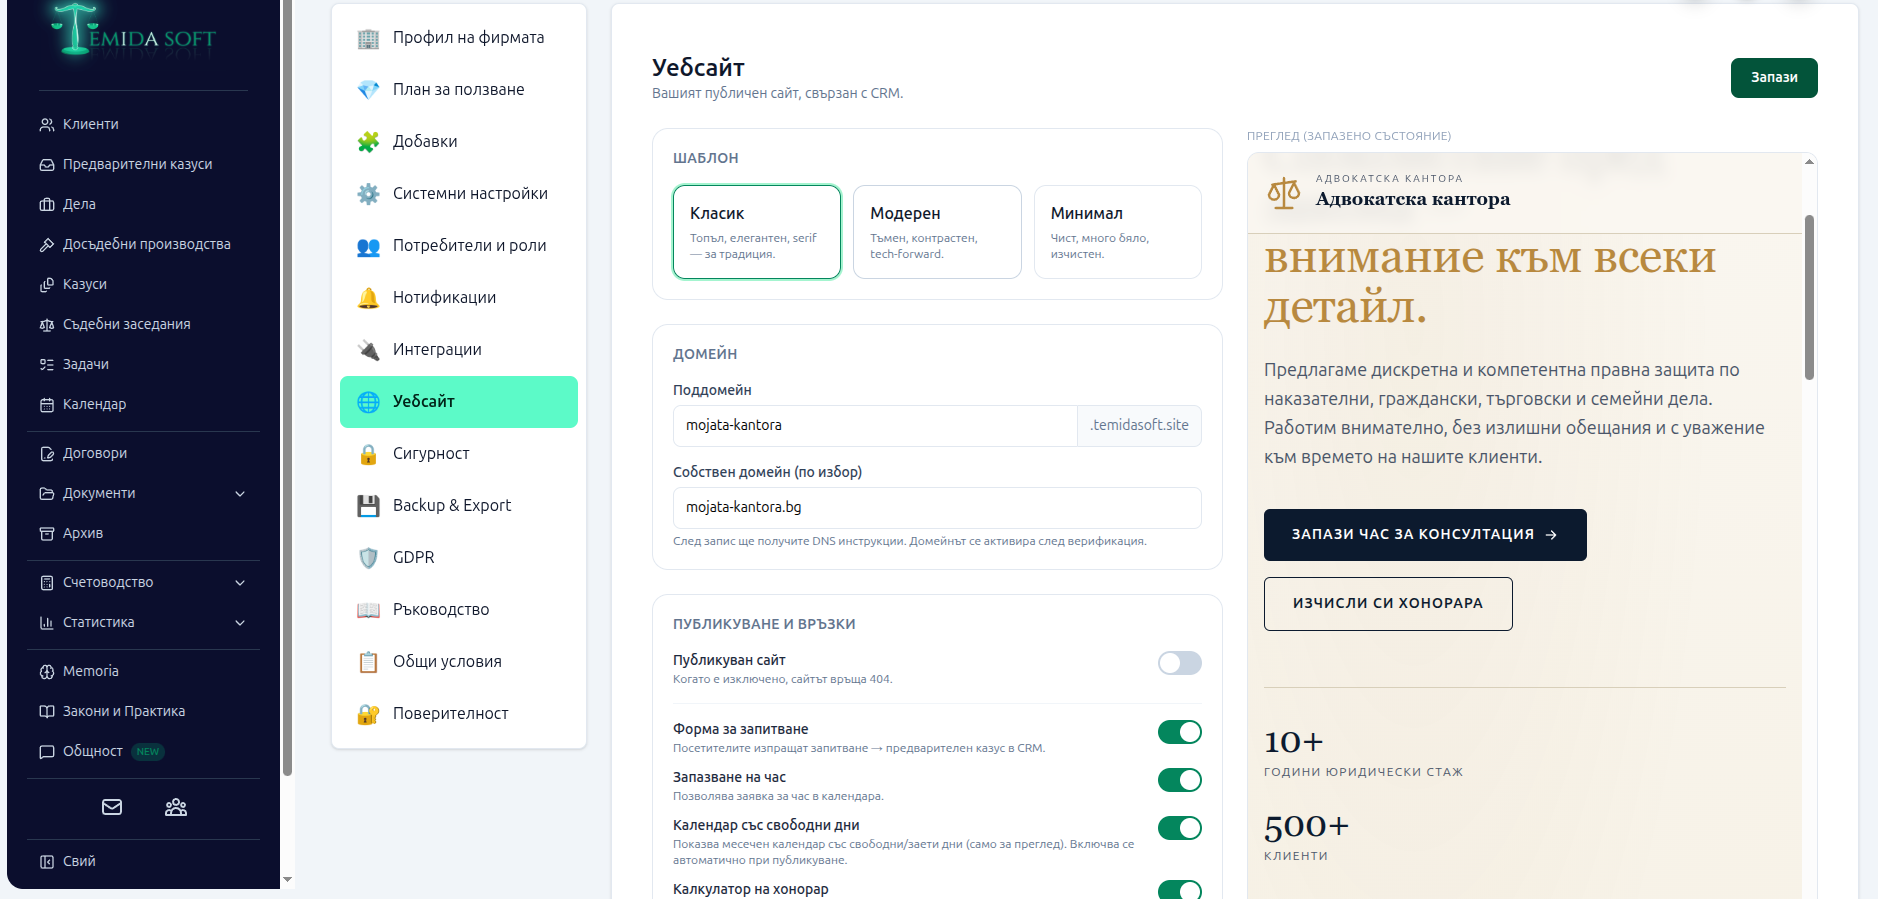This screenshot has height=899, width=1878.
Task: Expand the Документи submenu chevron
Action: tap(240, 494)
